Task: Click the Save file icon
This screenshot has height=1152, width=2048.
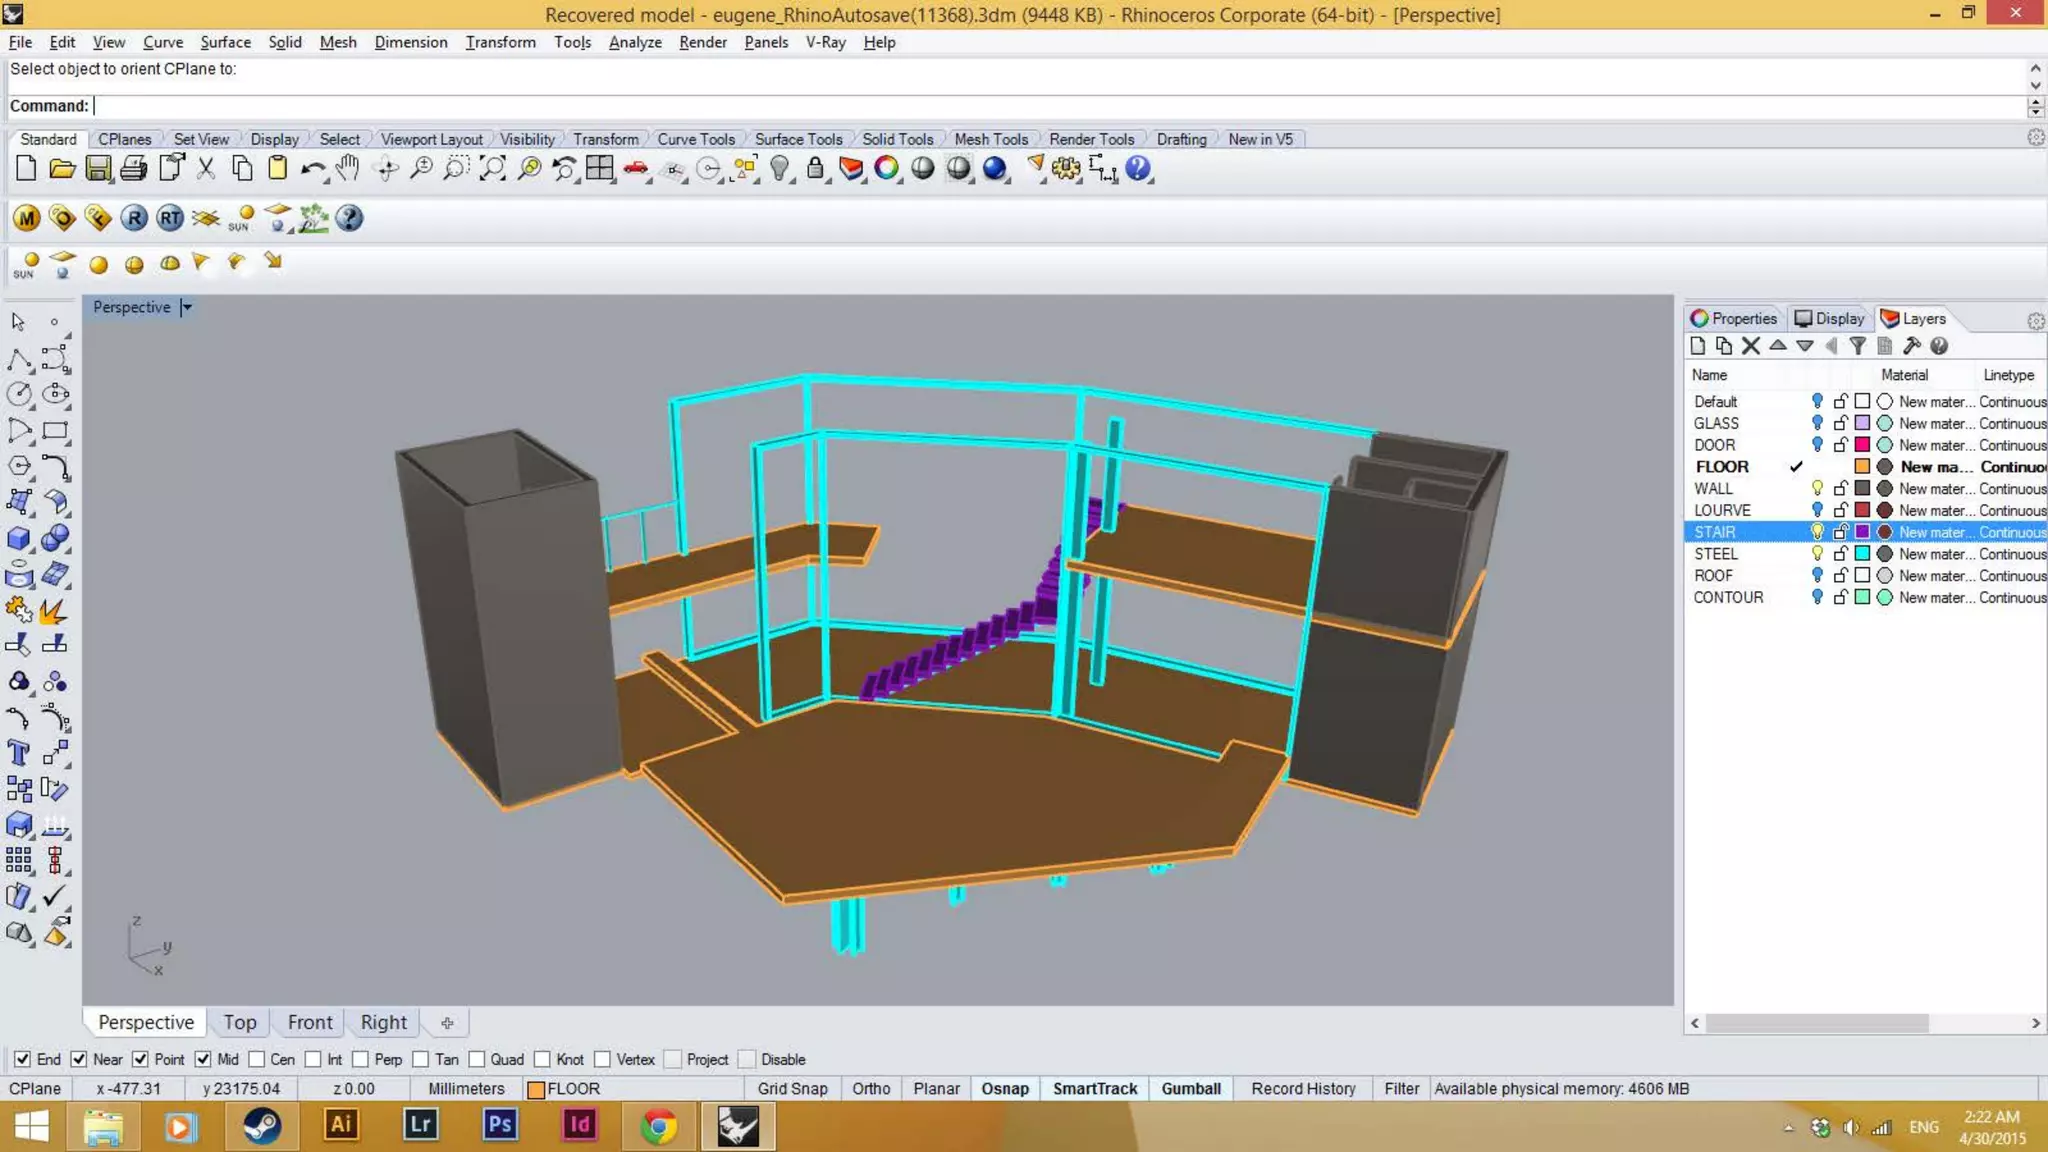Action: pos(98,169)
